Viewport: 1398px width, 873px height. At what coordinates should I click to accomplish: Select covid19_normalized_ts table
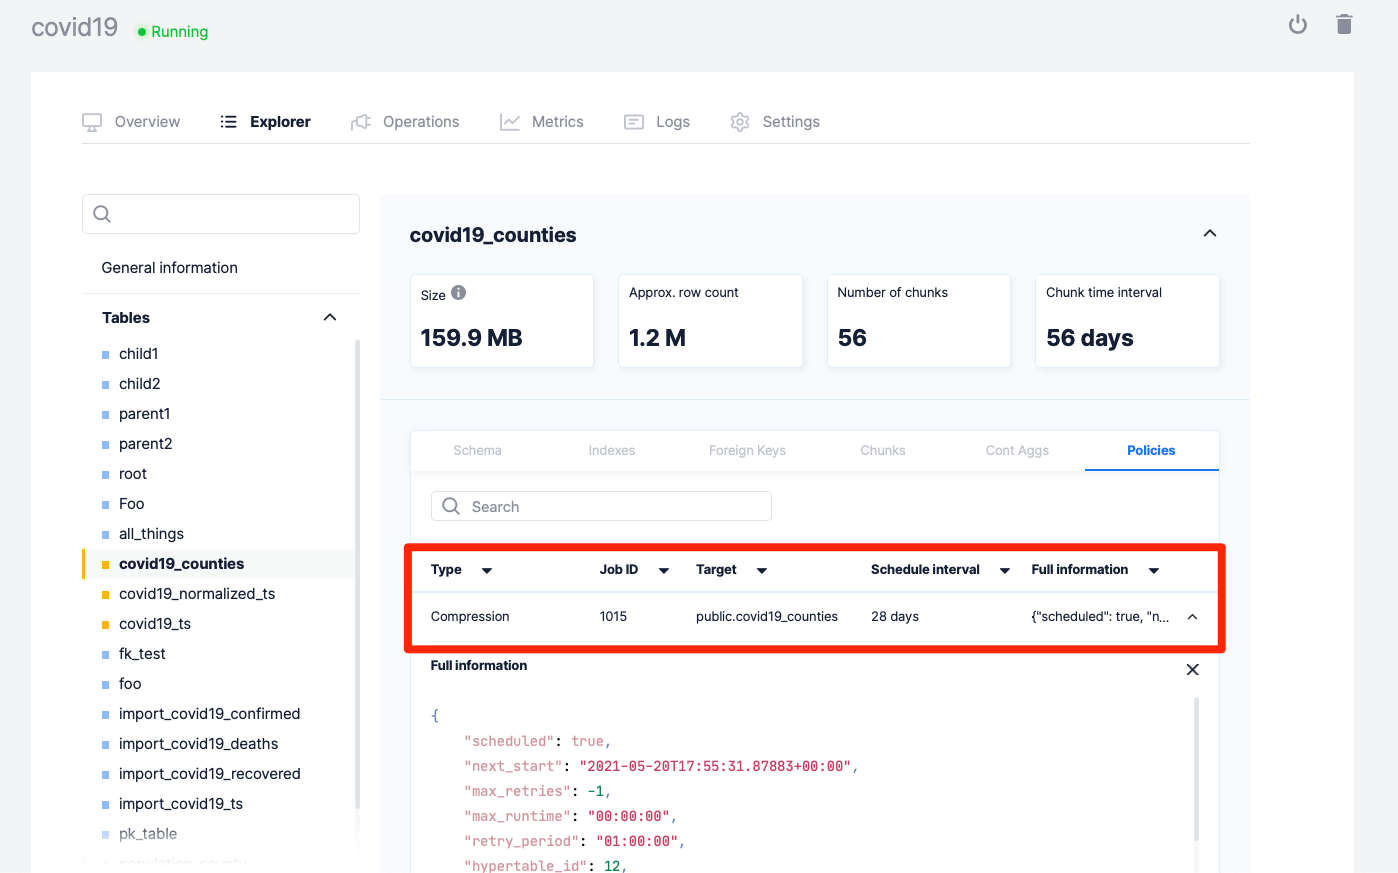point(197,594)
